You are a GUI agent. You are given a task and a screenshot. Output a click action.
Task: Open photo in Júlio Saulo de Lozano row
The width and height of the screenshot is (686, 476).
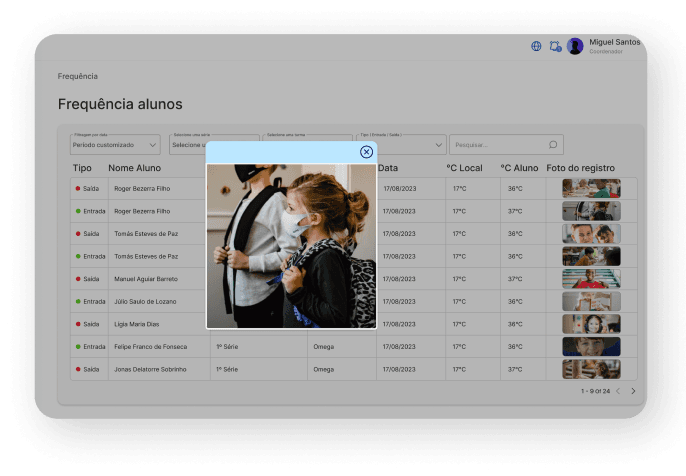coord(591,301)
